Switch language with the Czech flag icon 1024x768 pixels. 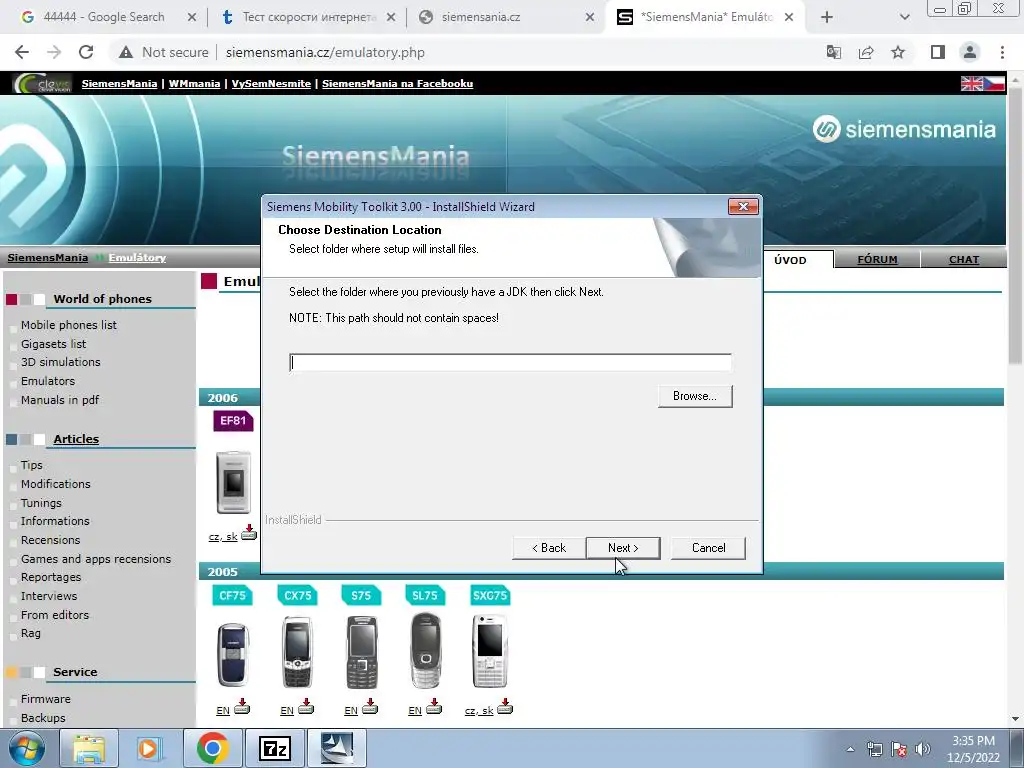point(994,84)
